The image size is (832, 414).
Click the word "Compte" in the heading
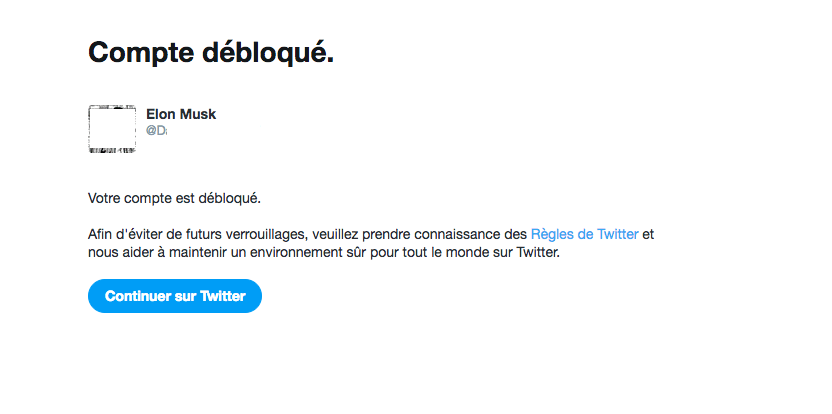coord(138,52)
